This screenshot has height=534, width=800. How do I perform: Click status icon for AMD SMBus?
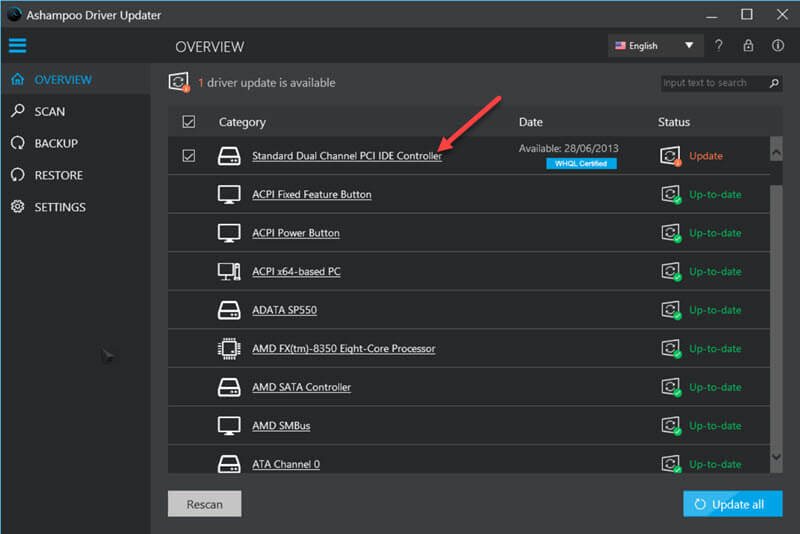671,425
